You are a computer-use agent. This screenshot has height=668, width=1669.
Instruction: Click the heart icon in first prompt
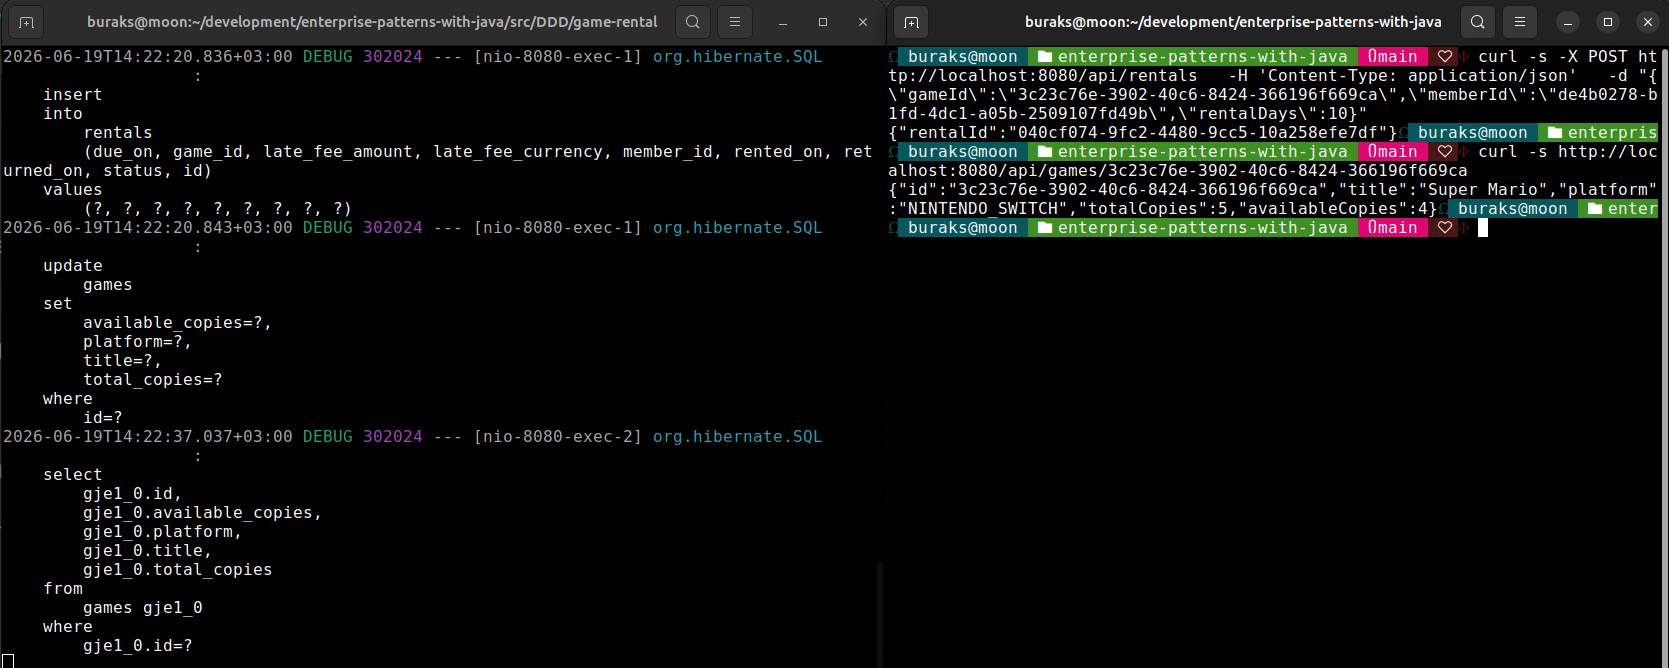[1444, 57]
